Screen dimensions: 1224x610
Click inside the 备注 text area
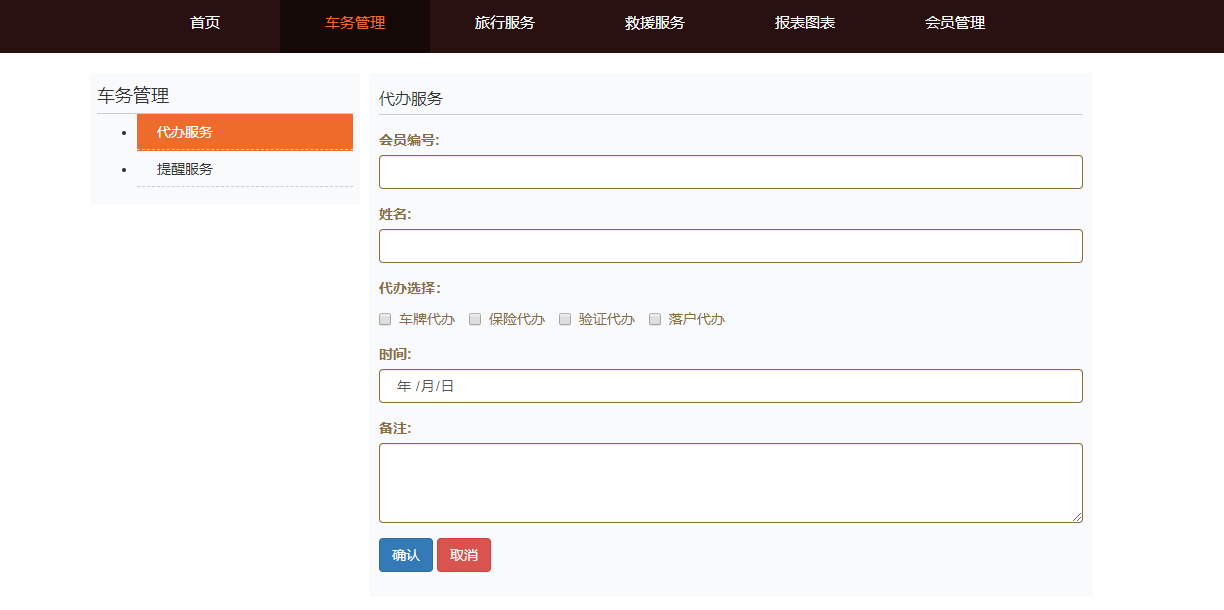[730, 482]
